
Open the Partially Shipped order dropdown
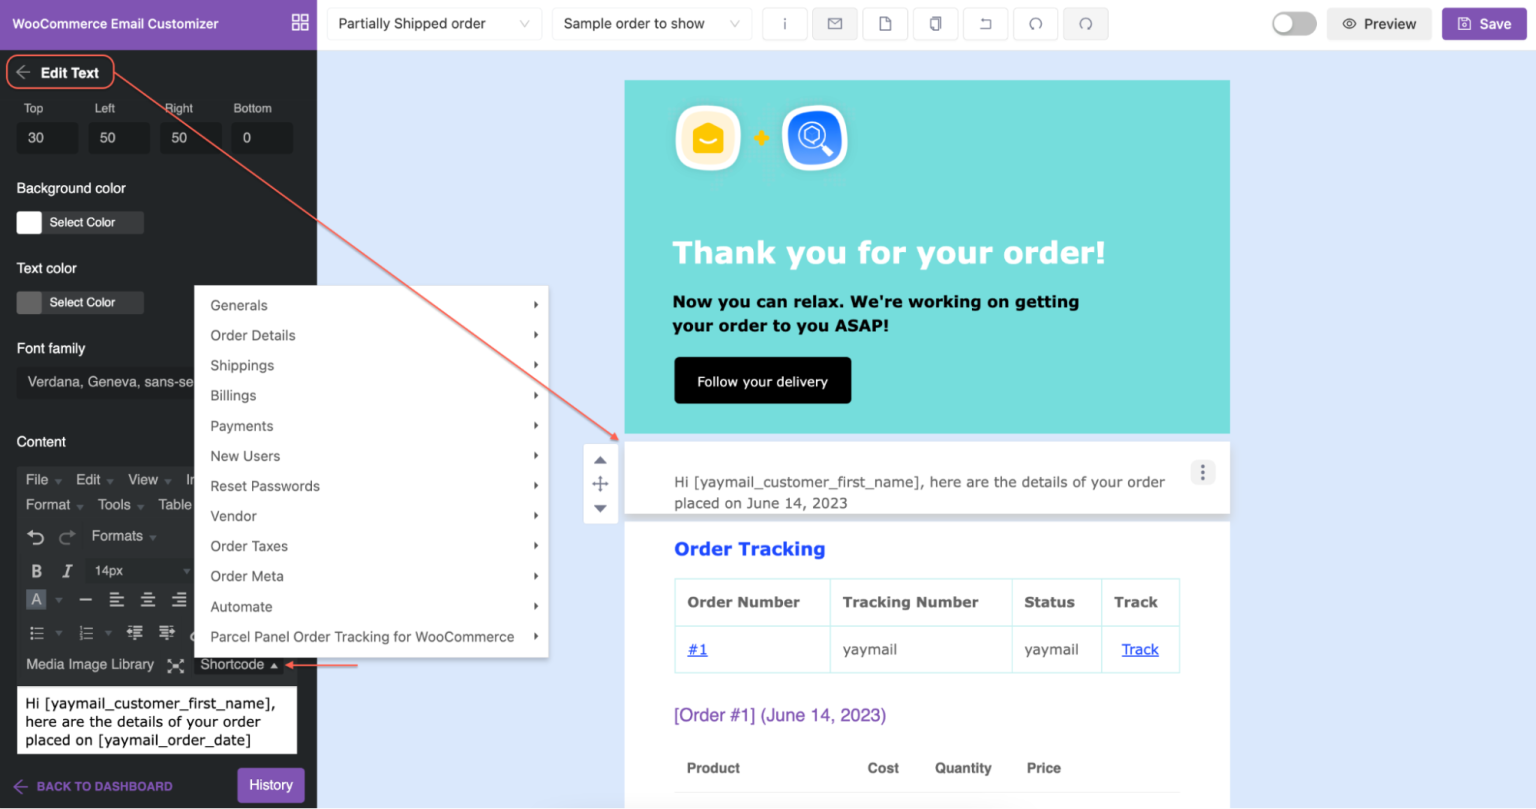434,23
